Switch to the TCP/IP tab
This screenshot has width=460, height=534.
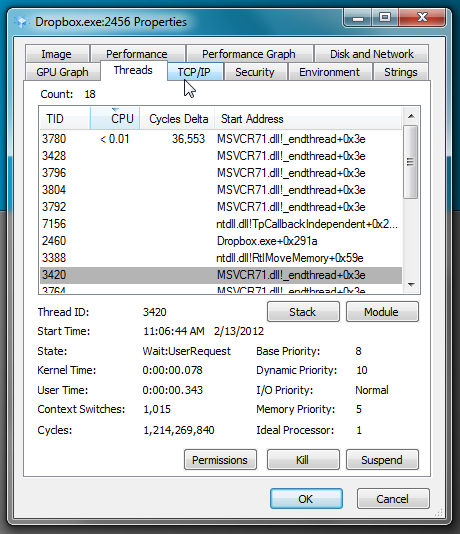pos(194,72)
